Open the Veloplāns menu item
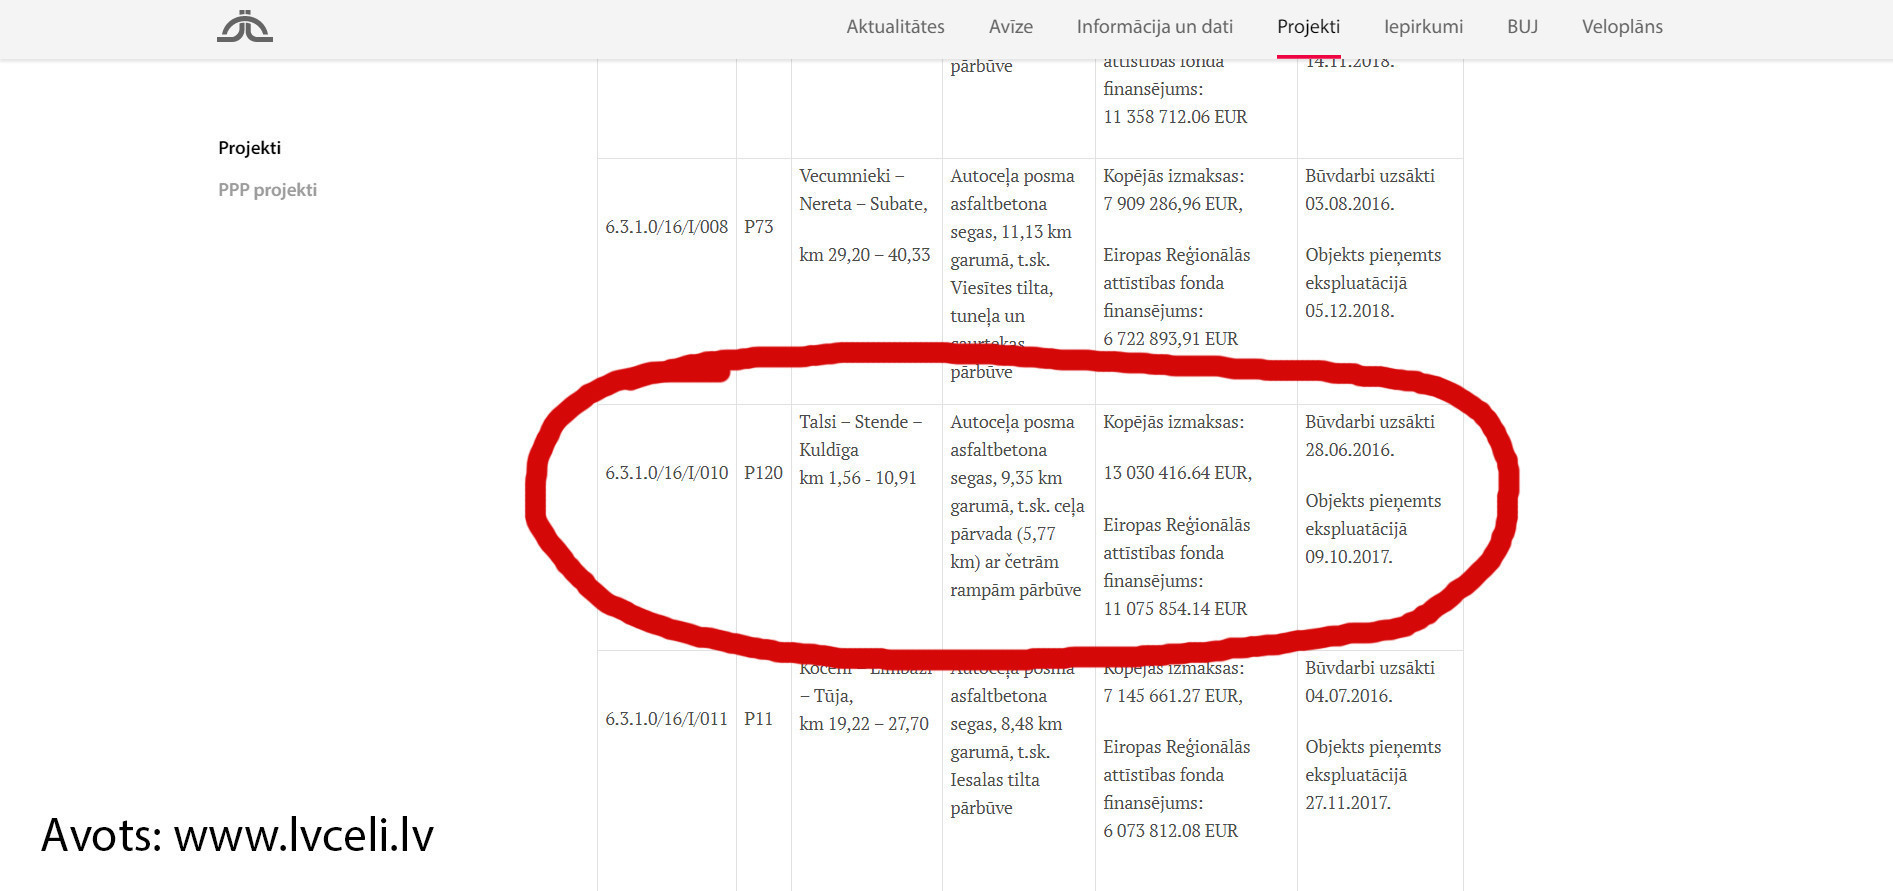Viewport: 1893px width, 891px height. [x=1622, y=27]
